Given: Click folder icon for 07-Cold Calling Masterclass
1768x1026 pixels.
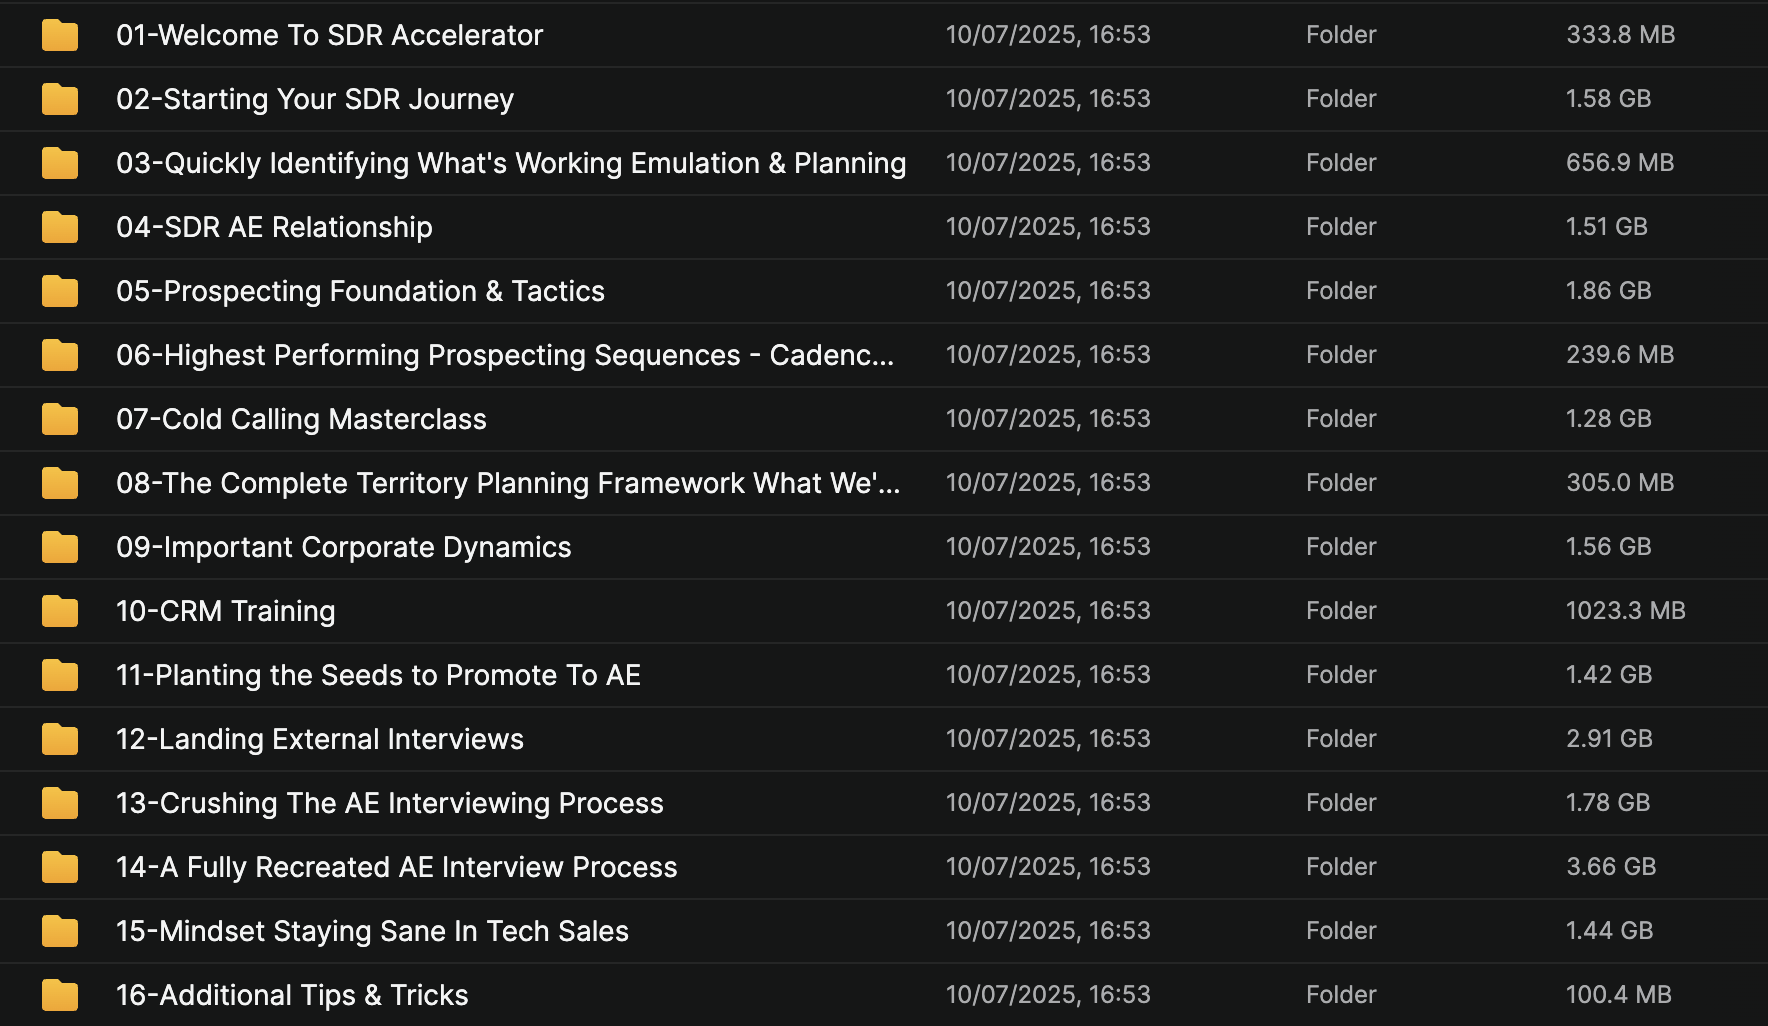Looking at the screenshot, I should [x=60, y=419].
